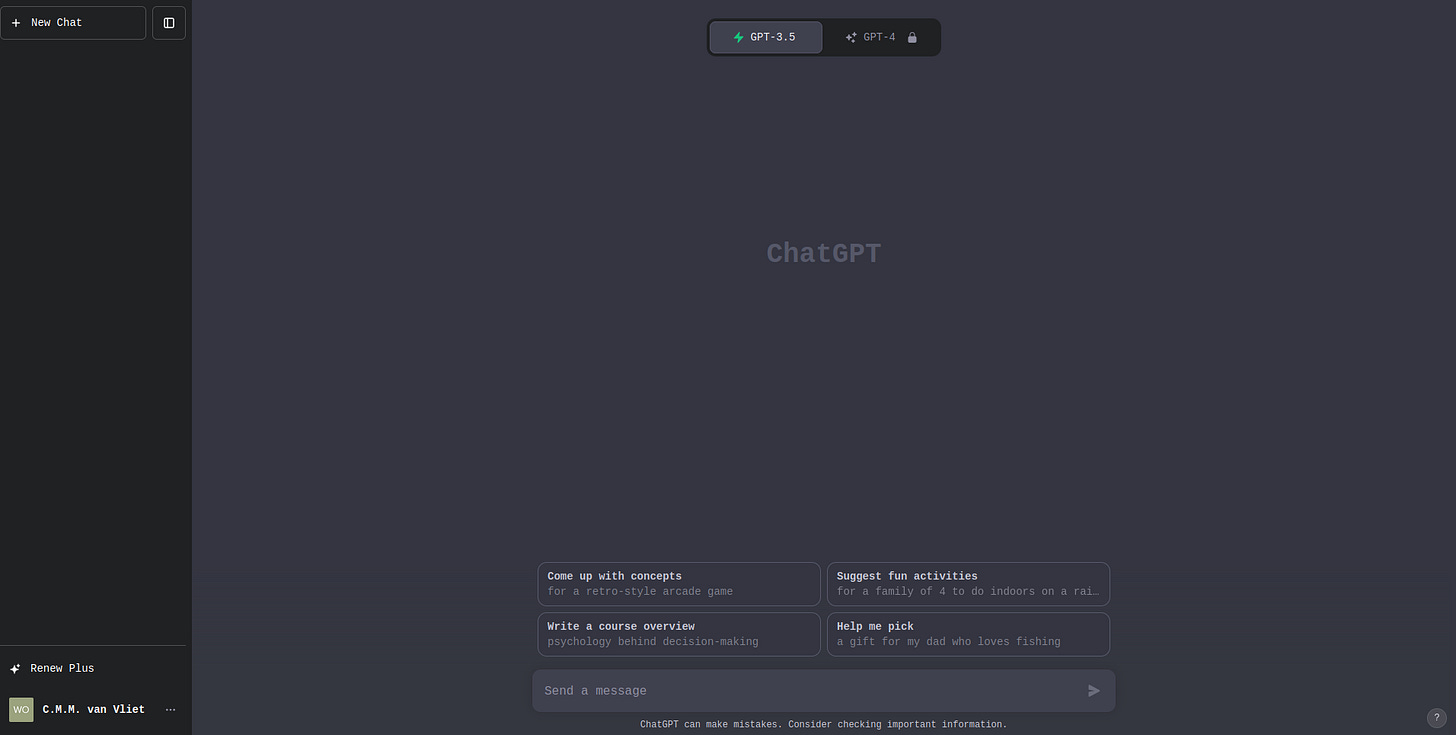This screenshot has height=735, width=1456.
Task: Click the 'ChatGPT can make mistakes' disclaimer text
Action: (823, 724)
